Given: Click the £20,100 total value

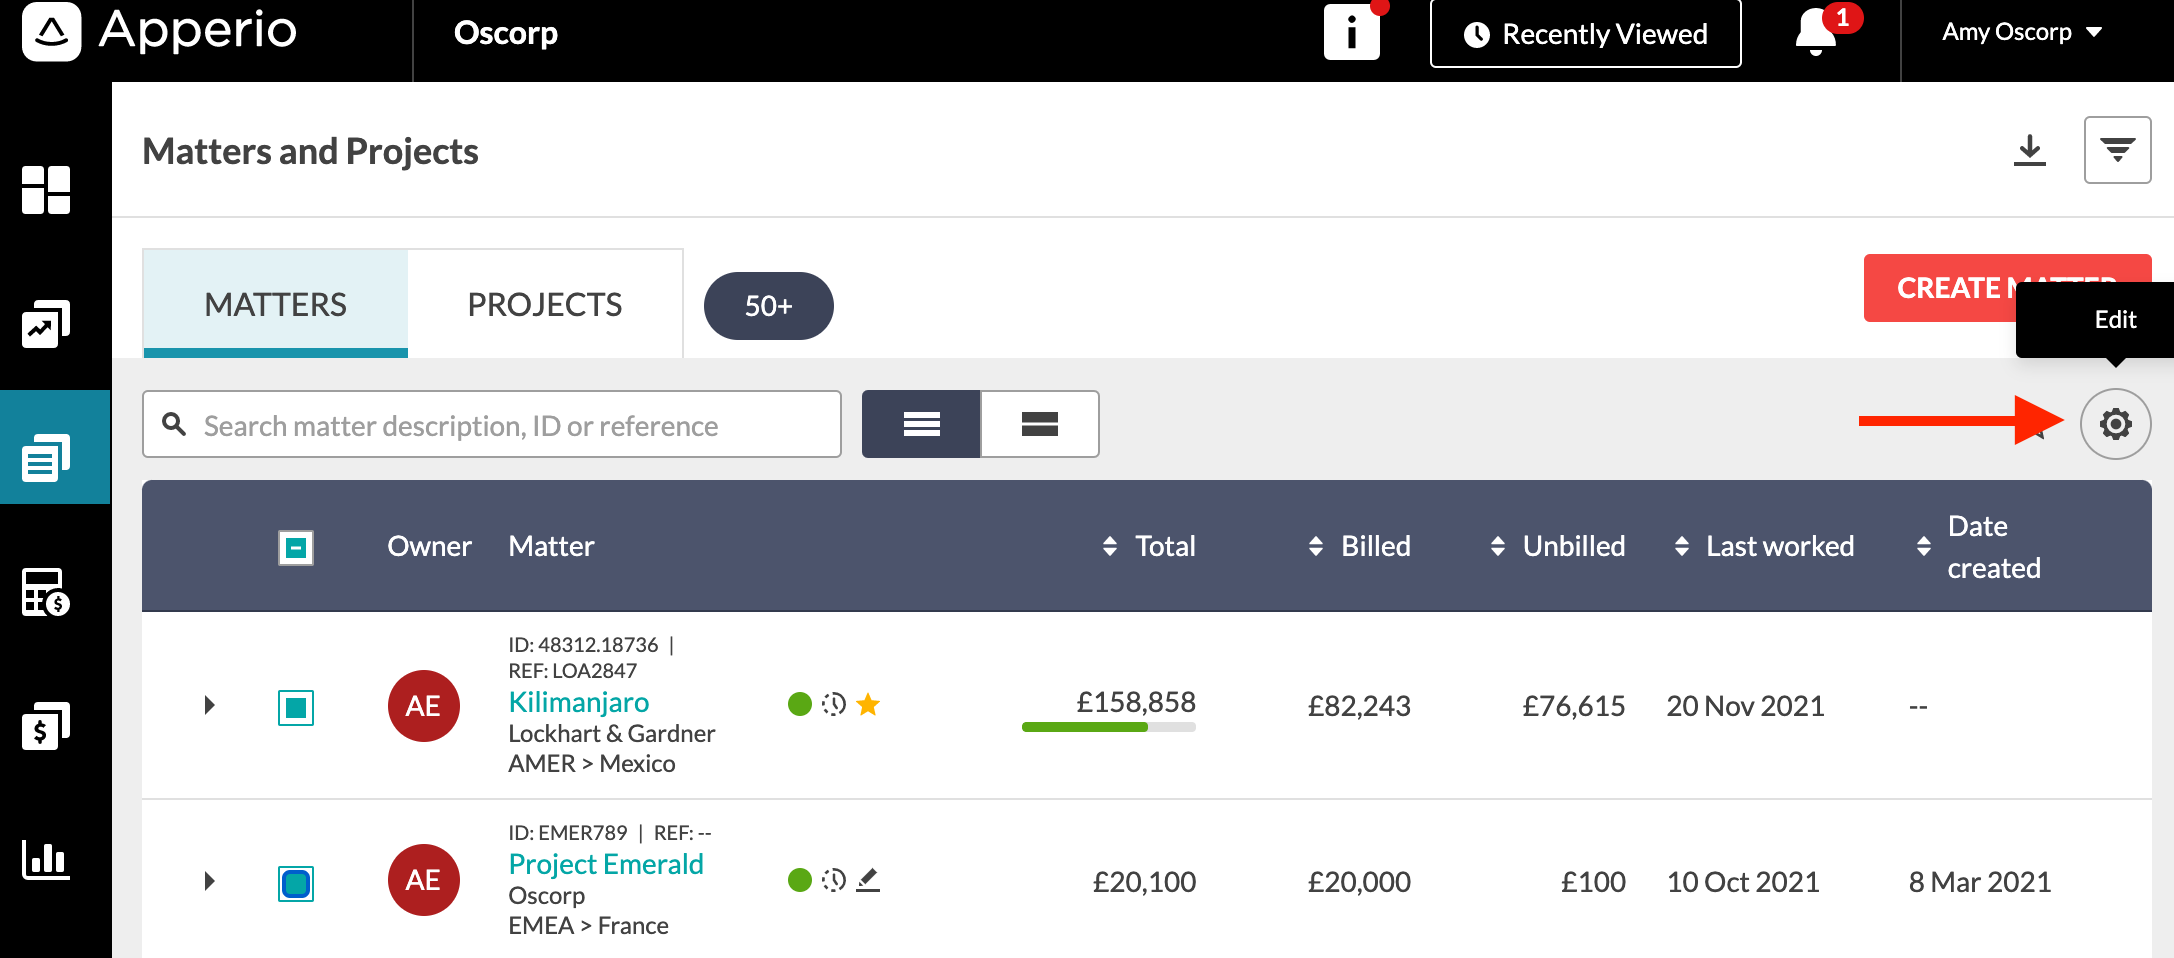Looking at the screenshot, I should [1144, 882].
